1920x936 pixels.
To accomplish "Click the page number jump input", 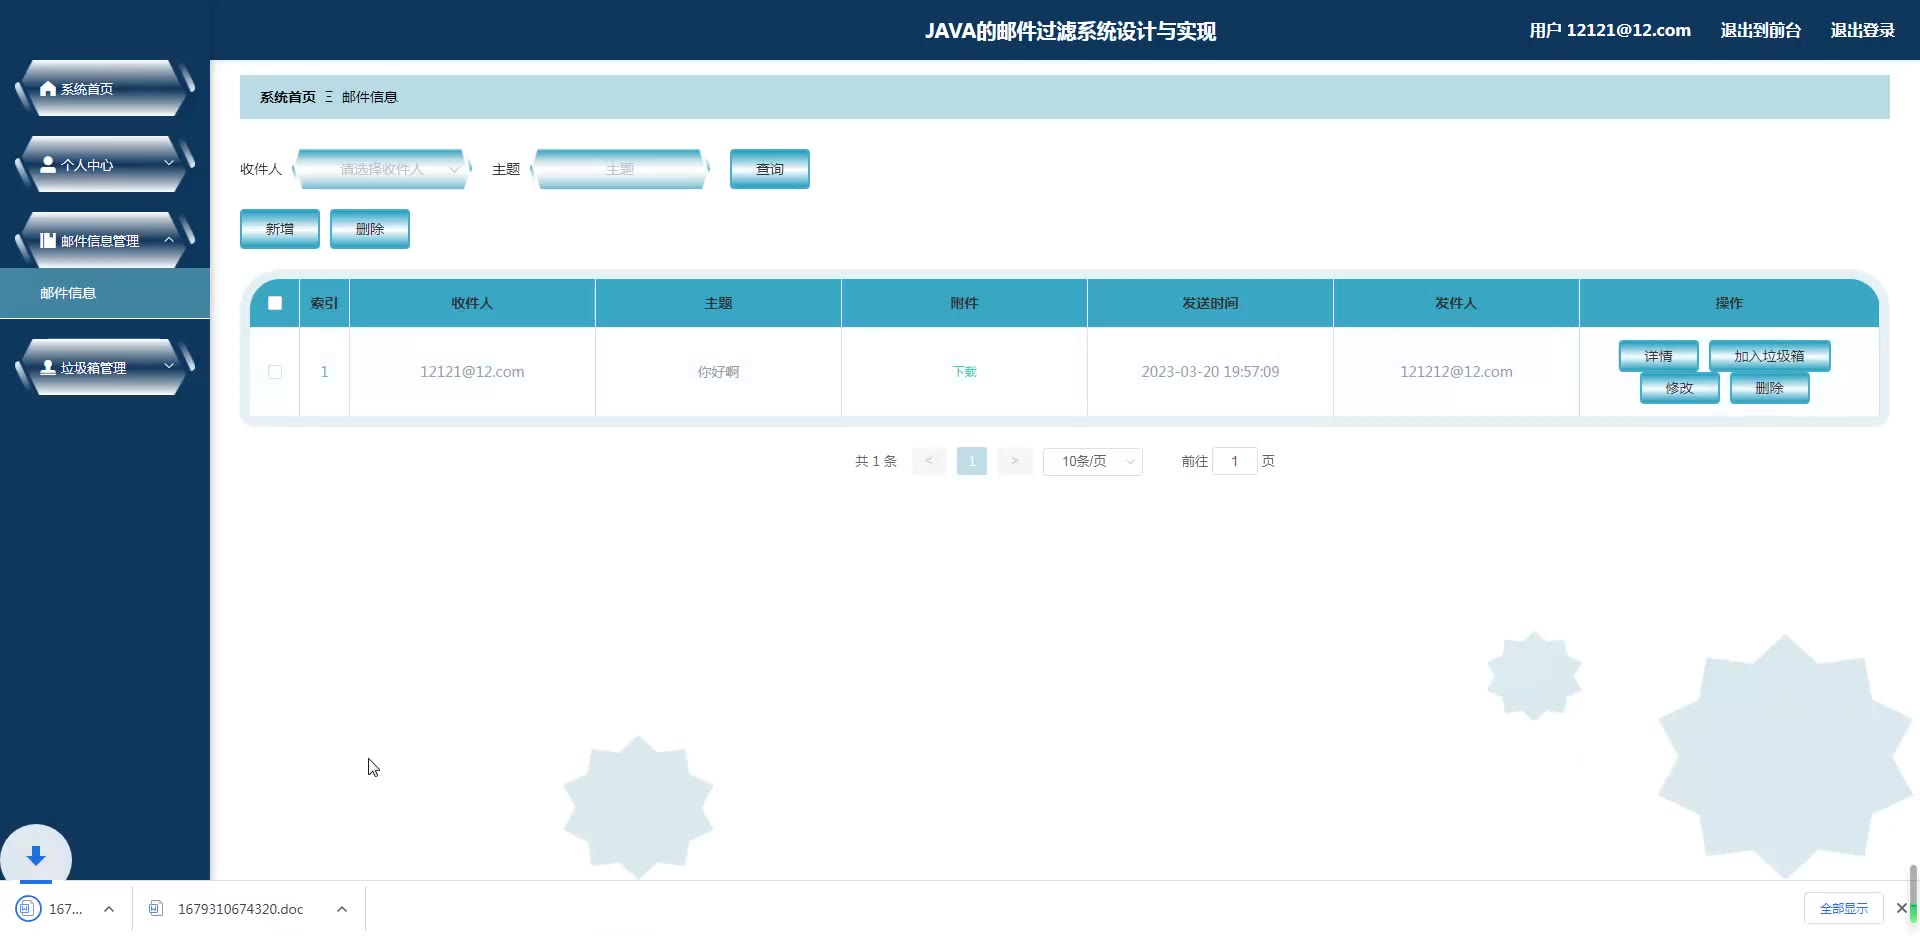I will click(x=1235, y=461).
